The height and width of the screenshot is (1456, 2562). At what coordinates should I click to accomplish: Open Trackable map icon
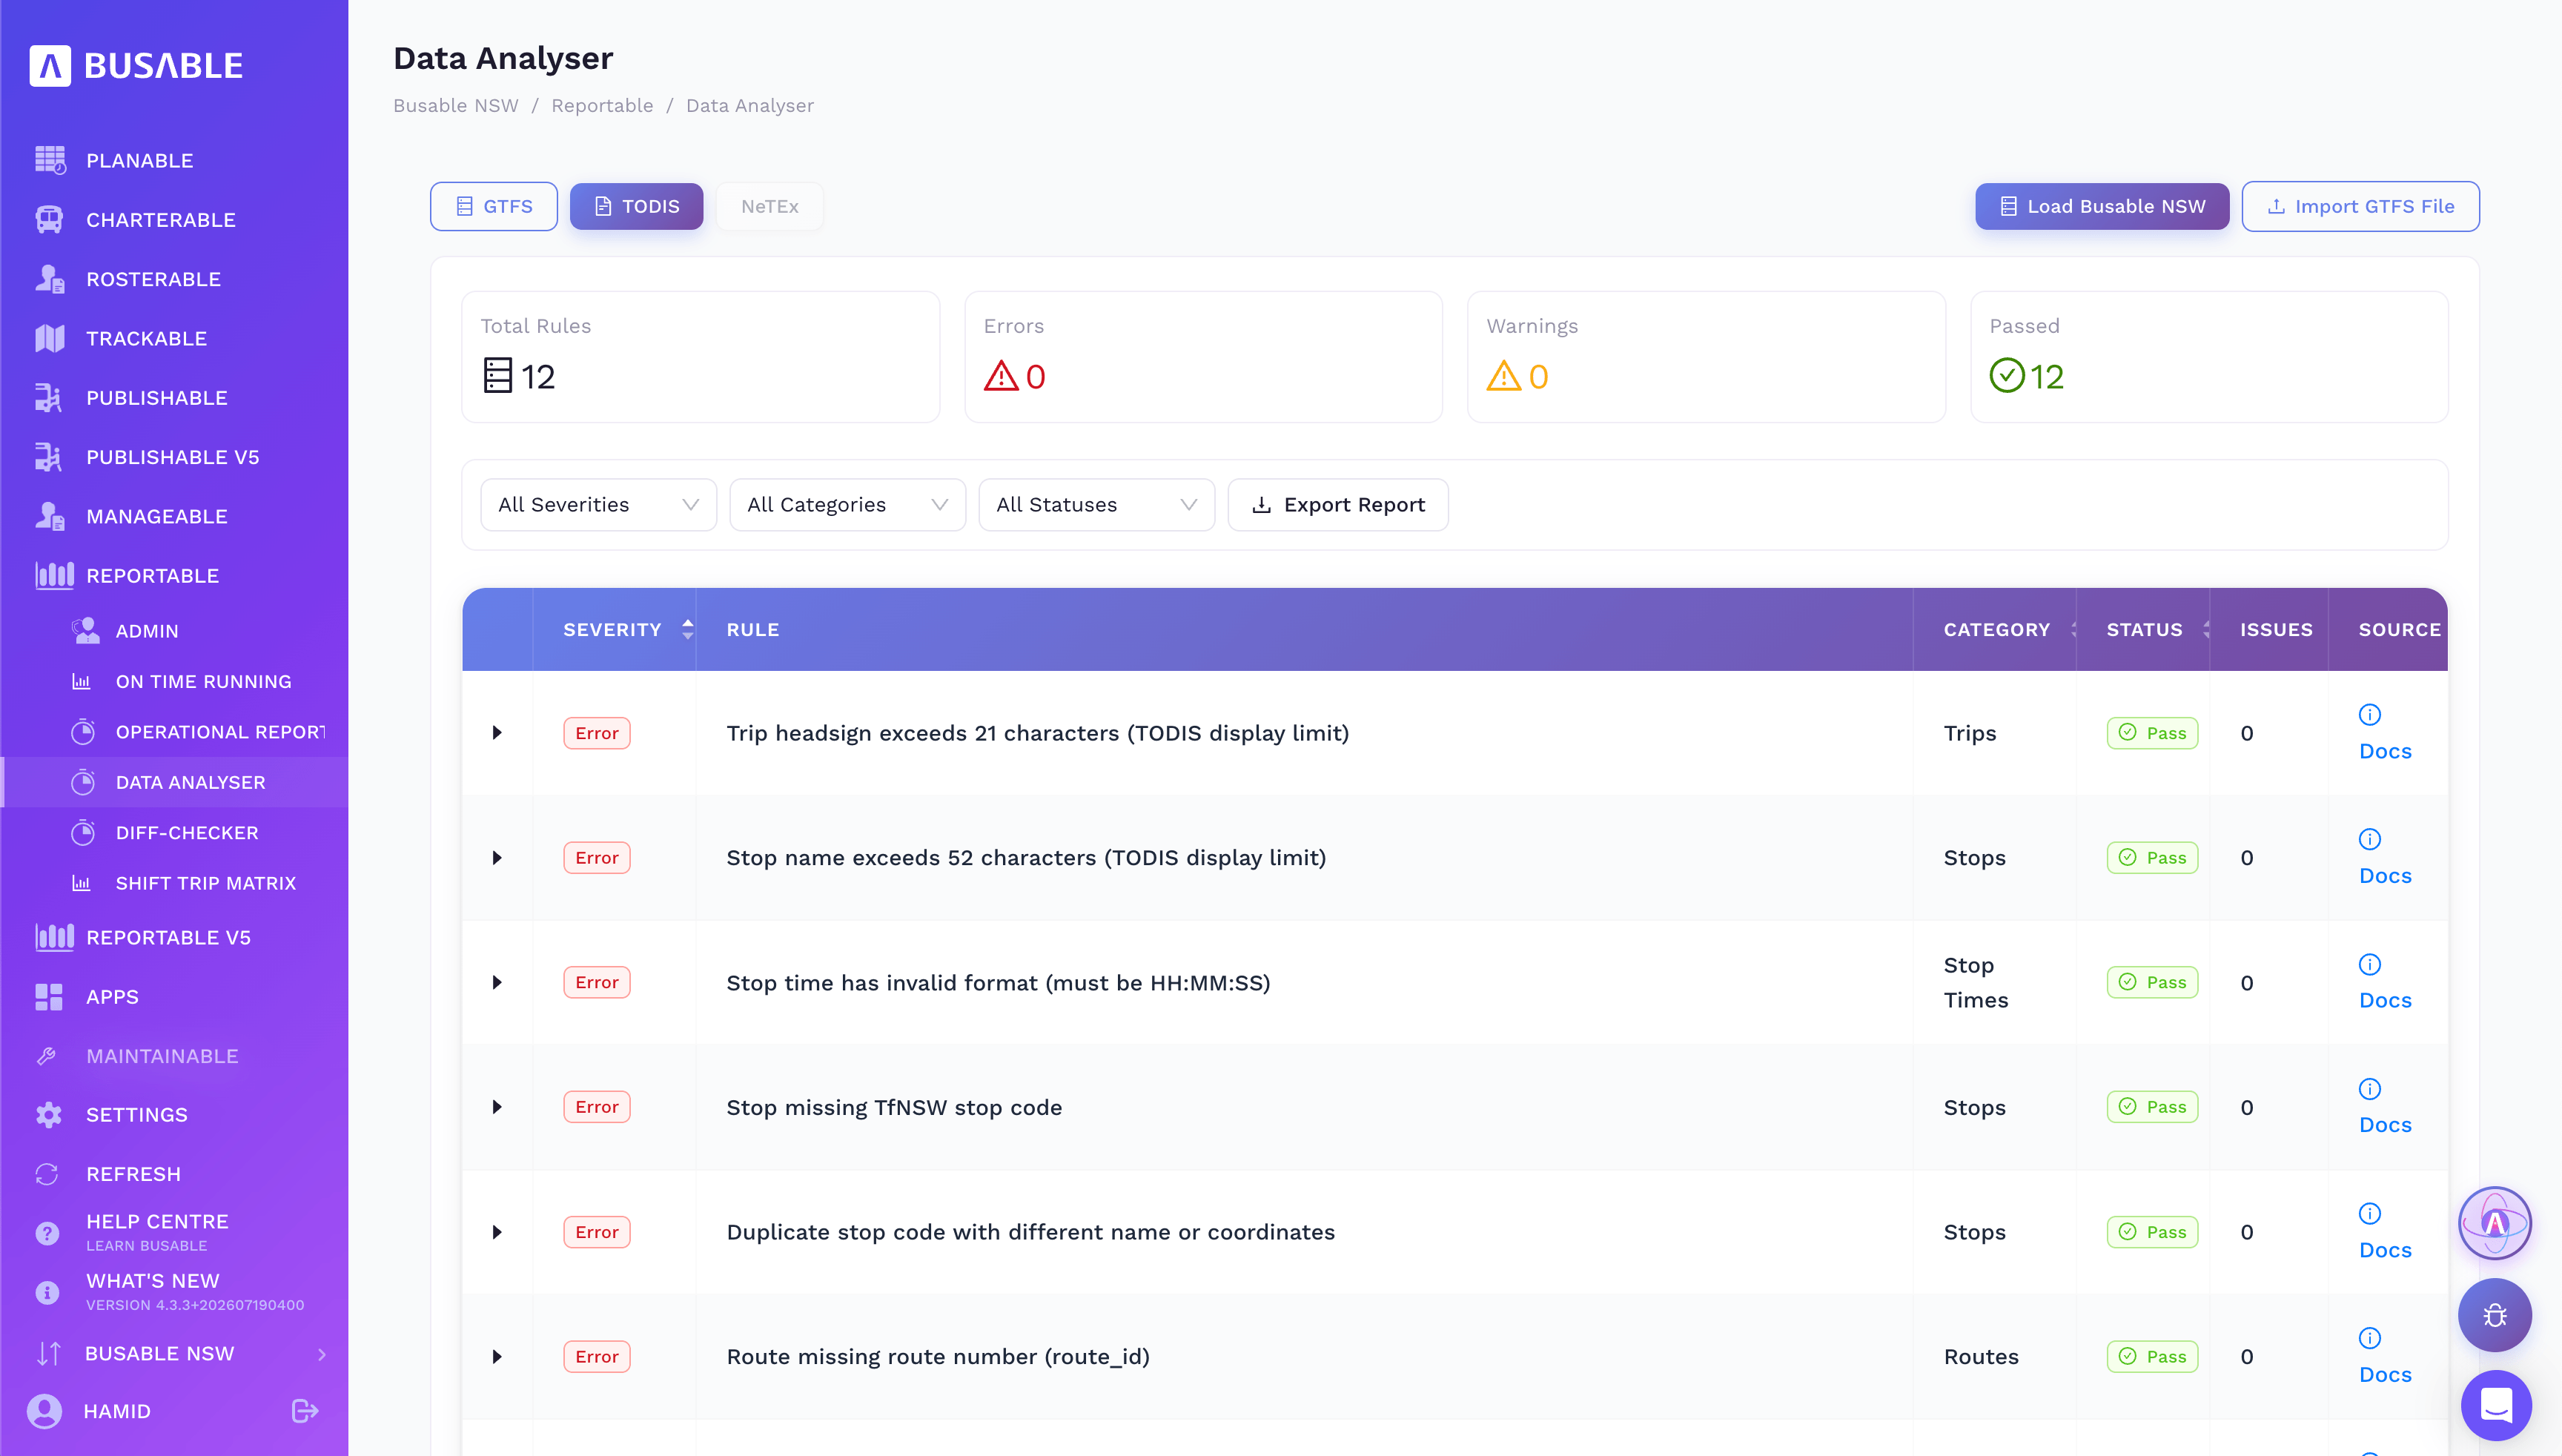tap(50, 338)
